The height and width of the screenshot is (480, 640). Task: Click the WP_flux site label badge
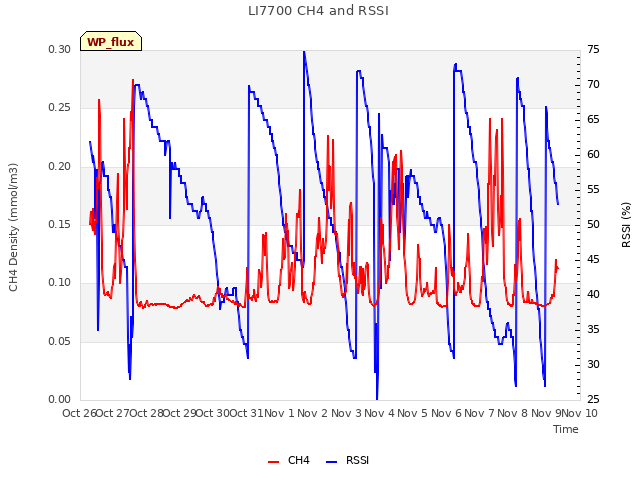click(x=111, y=42)
